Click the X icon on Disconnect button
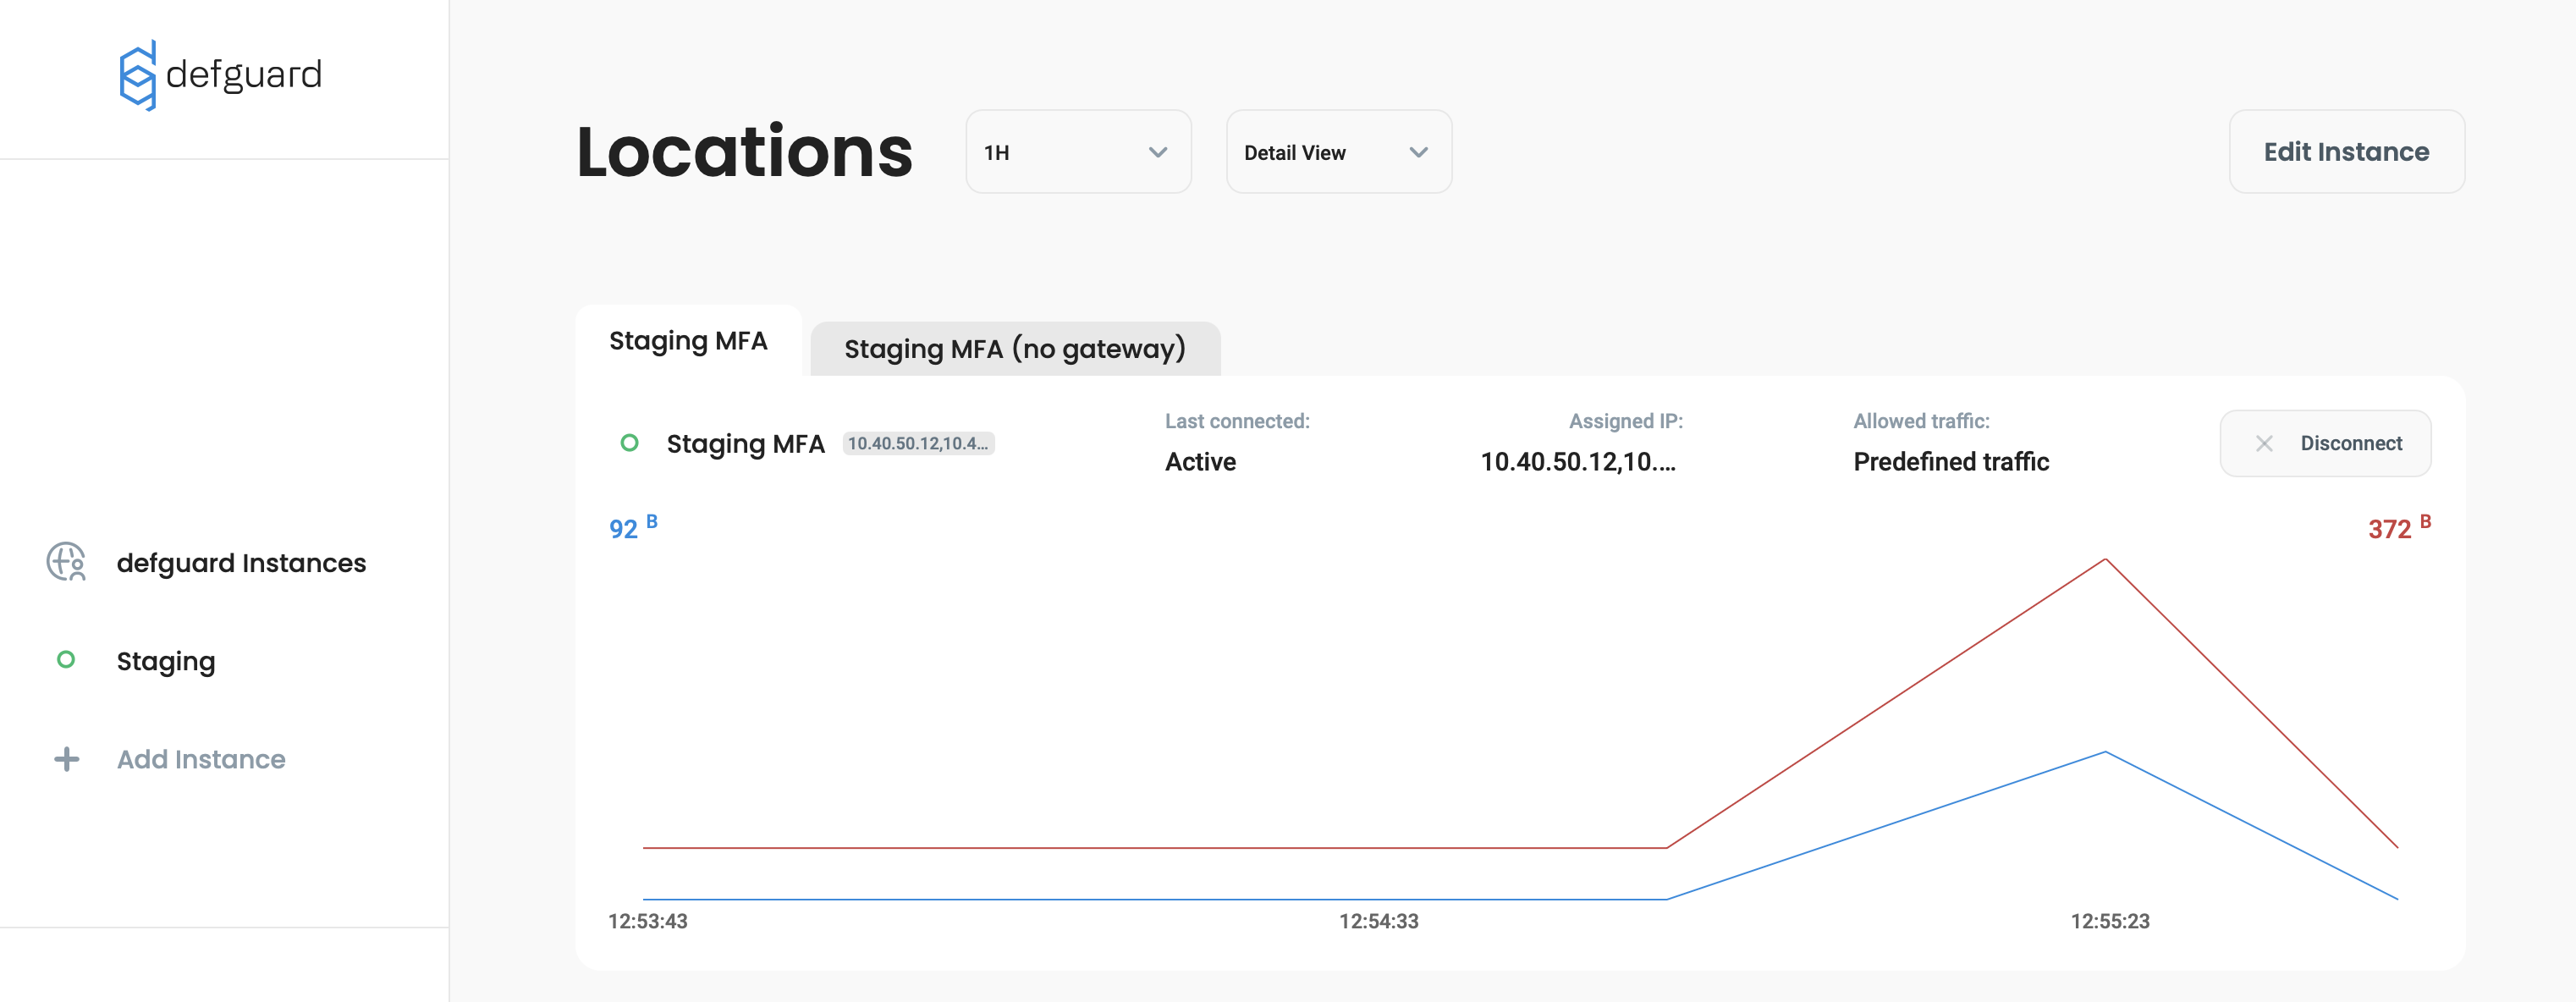 pos(2264,444)
